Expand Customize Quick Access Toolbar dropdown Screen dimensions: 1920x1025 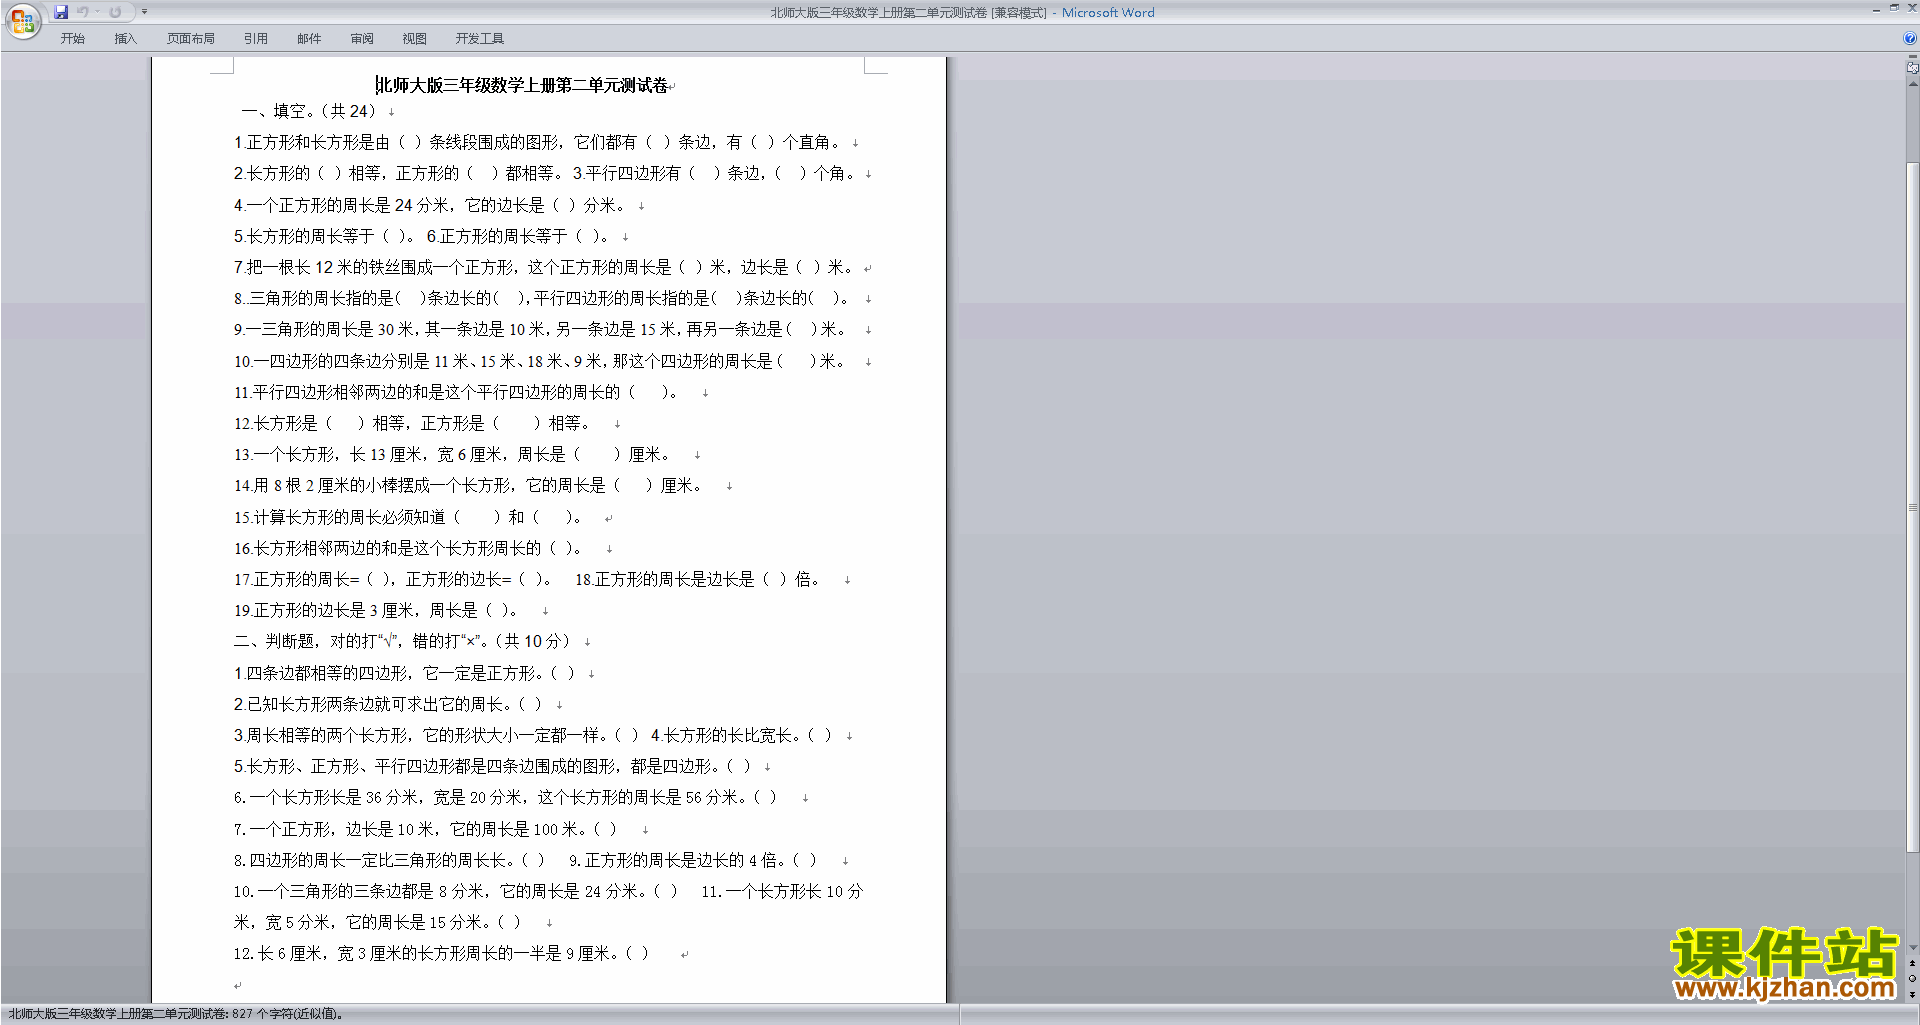[144, 12]
